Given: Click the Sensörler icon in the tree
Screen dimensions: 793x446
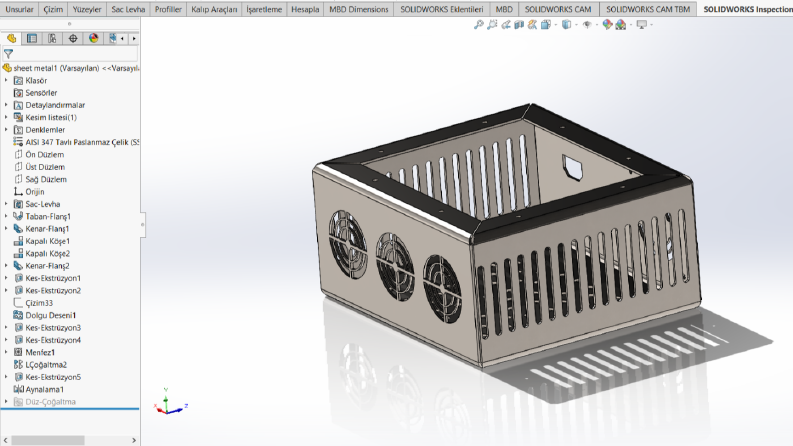Looking at the screenshot, I should pyautogui.click(x=18, y=93).
